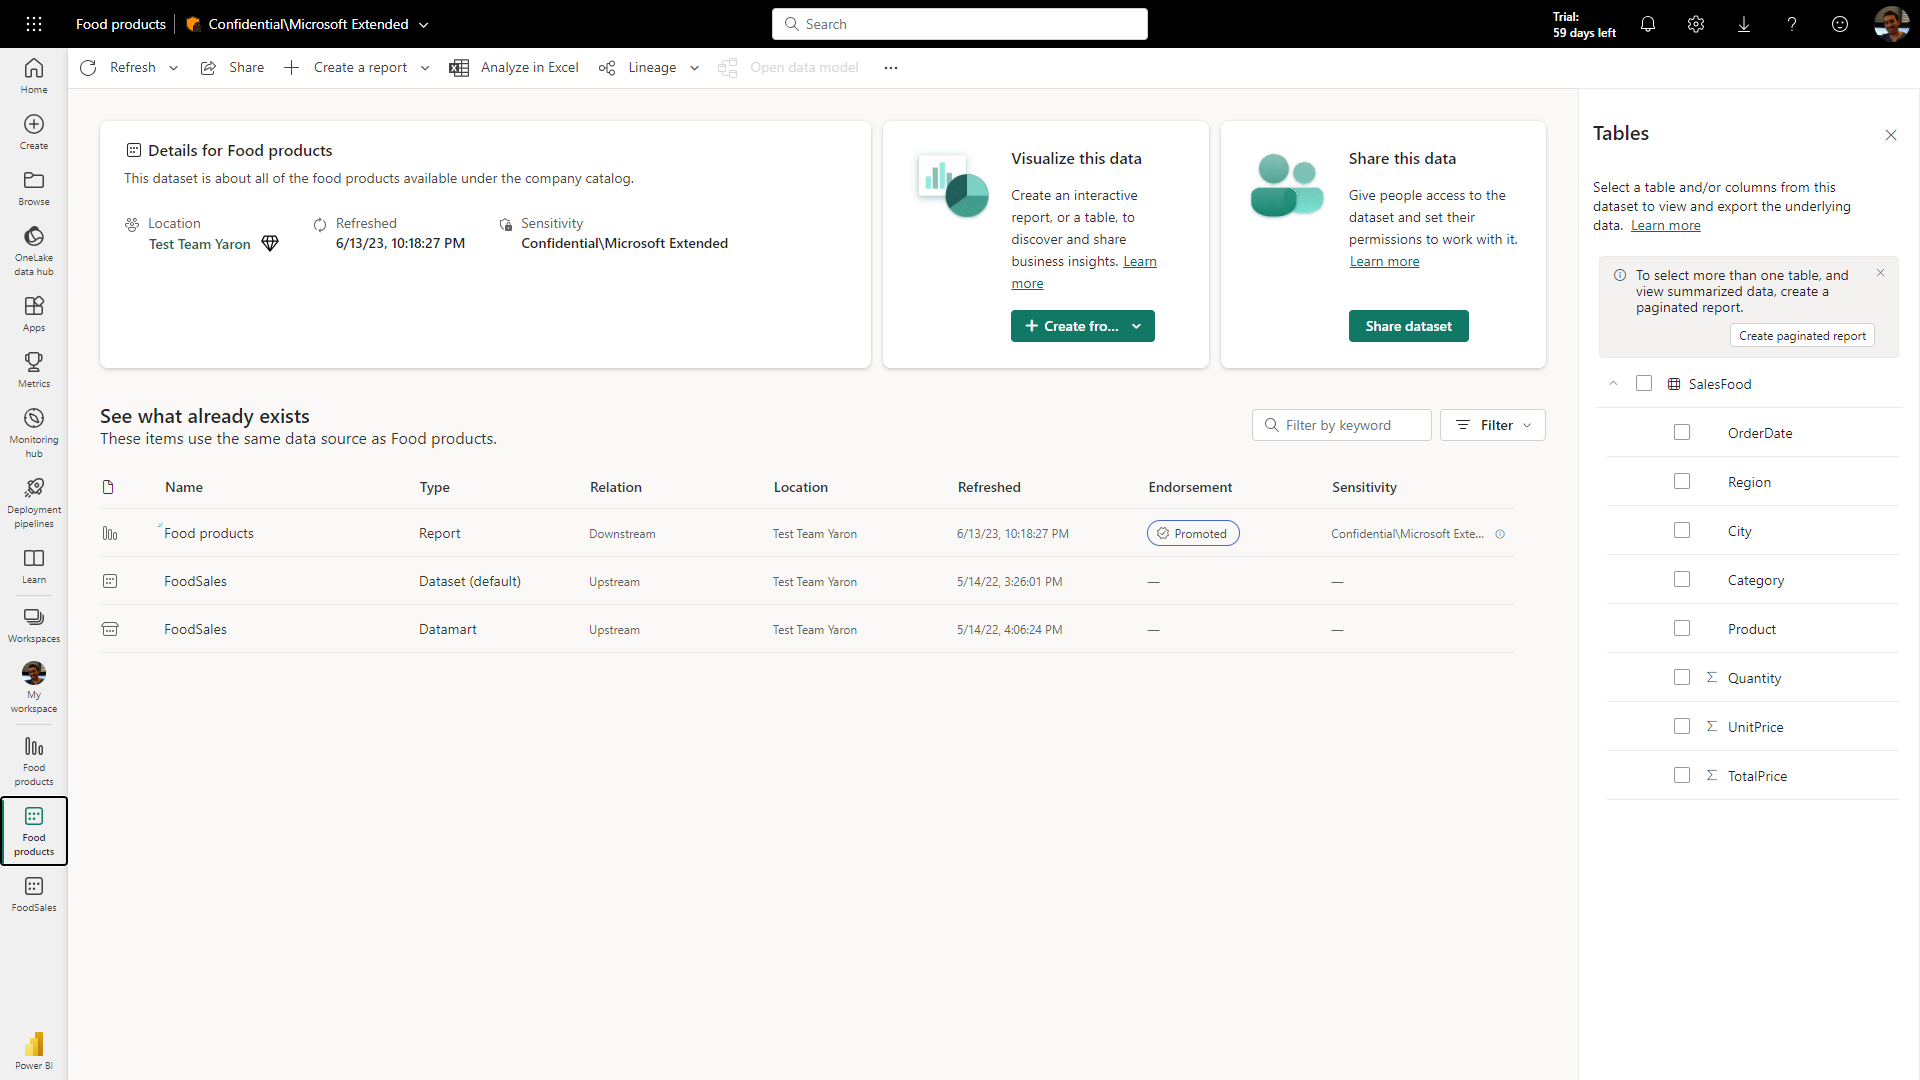Screen dimensions: 1920x1080
Task: Dismiss the paginated report info banner
Action: [1880, 272]
